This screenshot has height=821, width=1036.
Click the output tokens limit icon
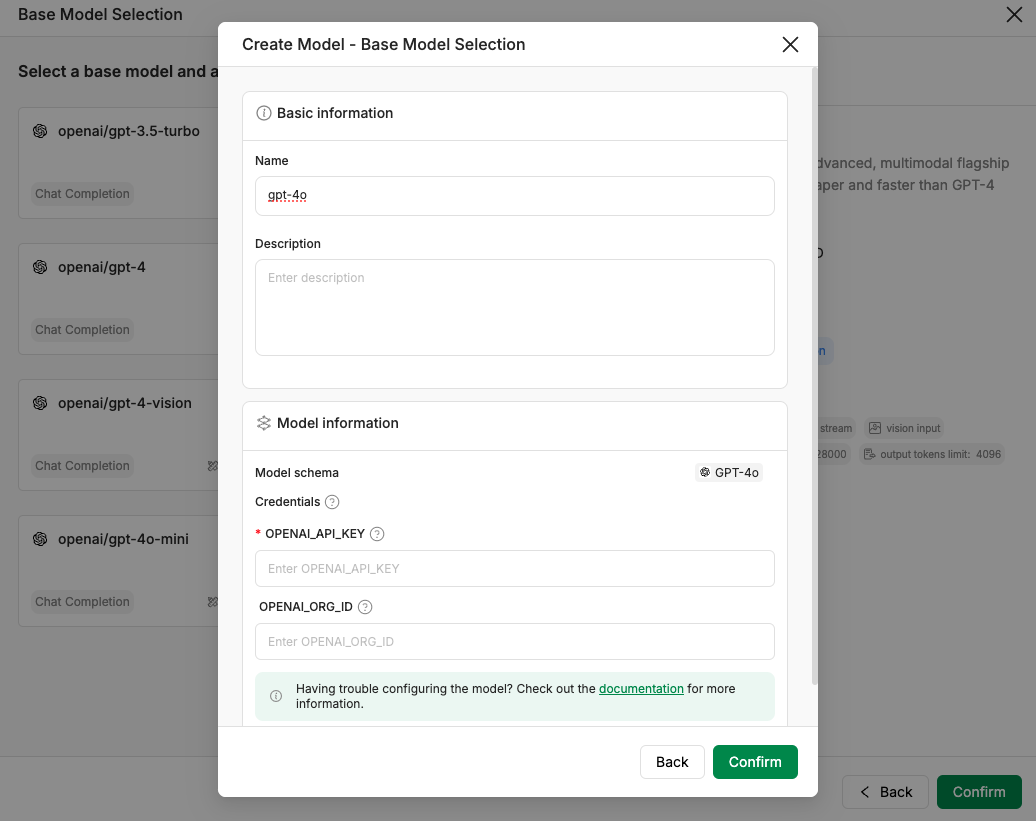pos(870,454)
